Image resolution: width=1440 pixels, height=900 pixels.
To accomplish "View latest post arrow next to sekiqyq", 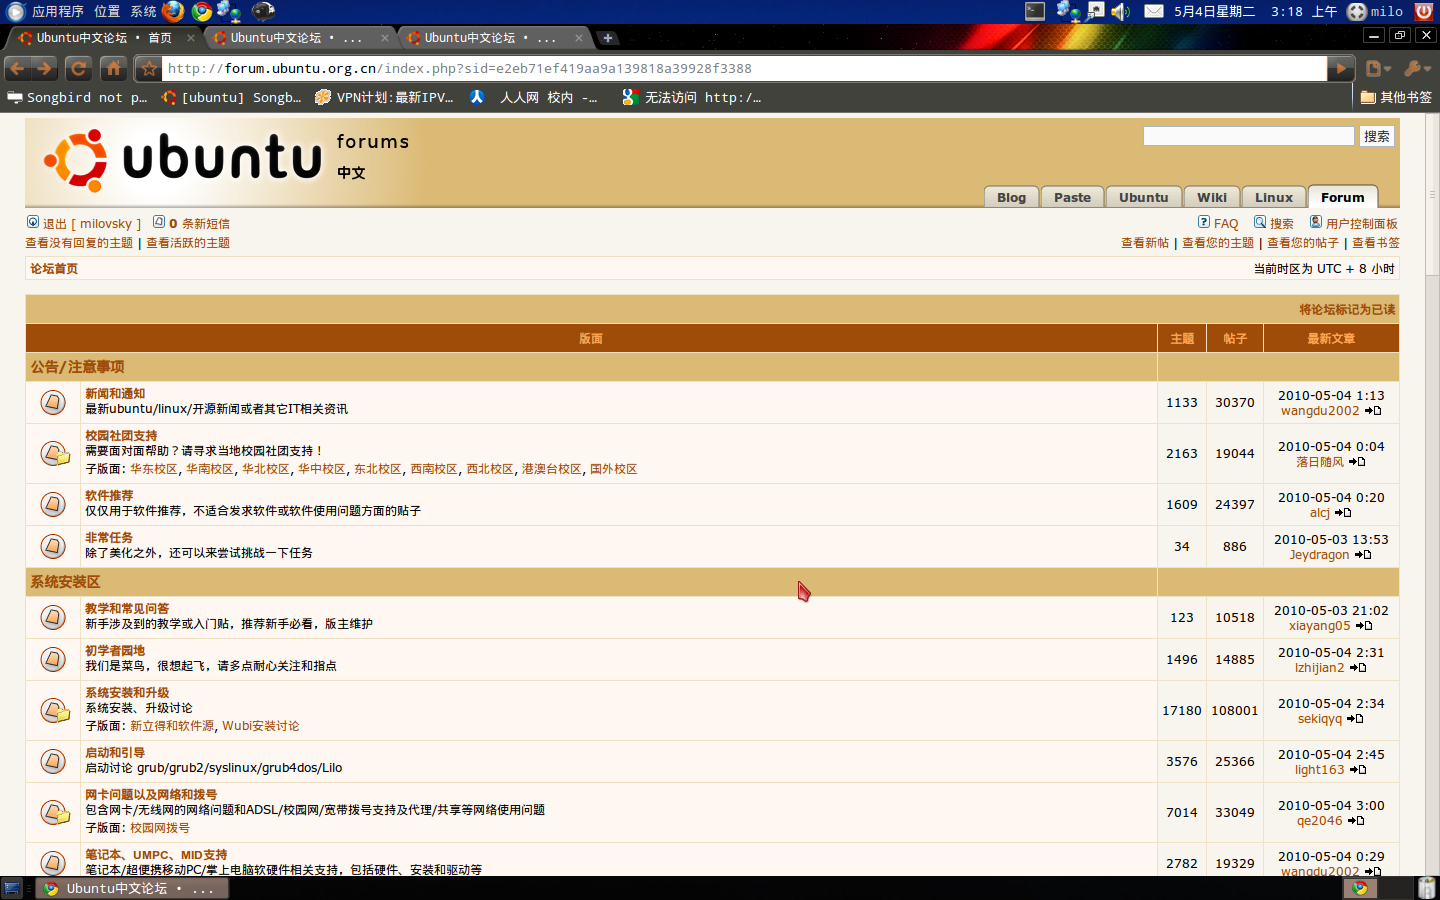I will coord(1355,719).
